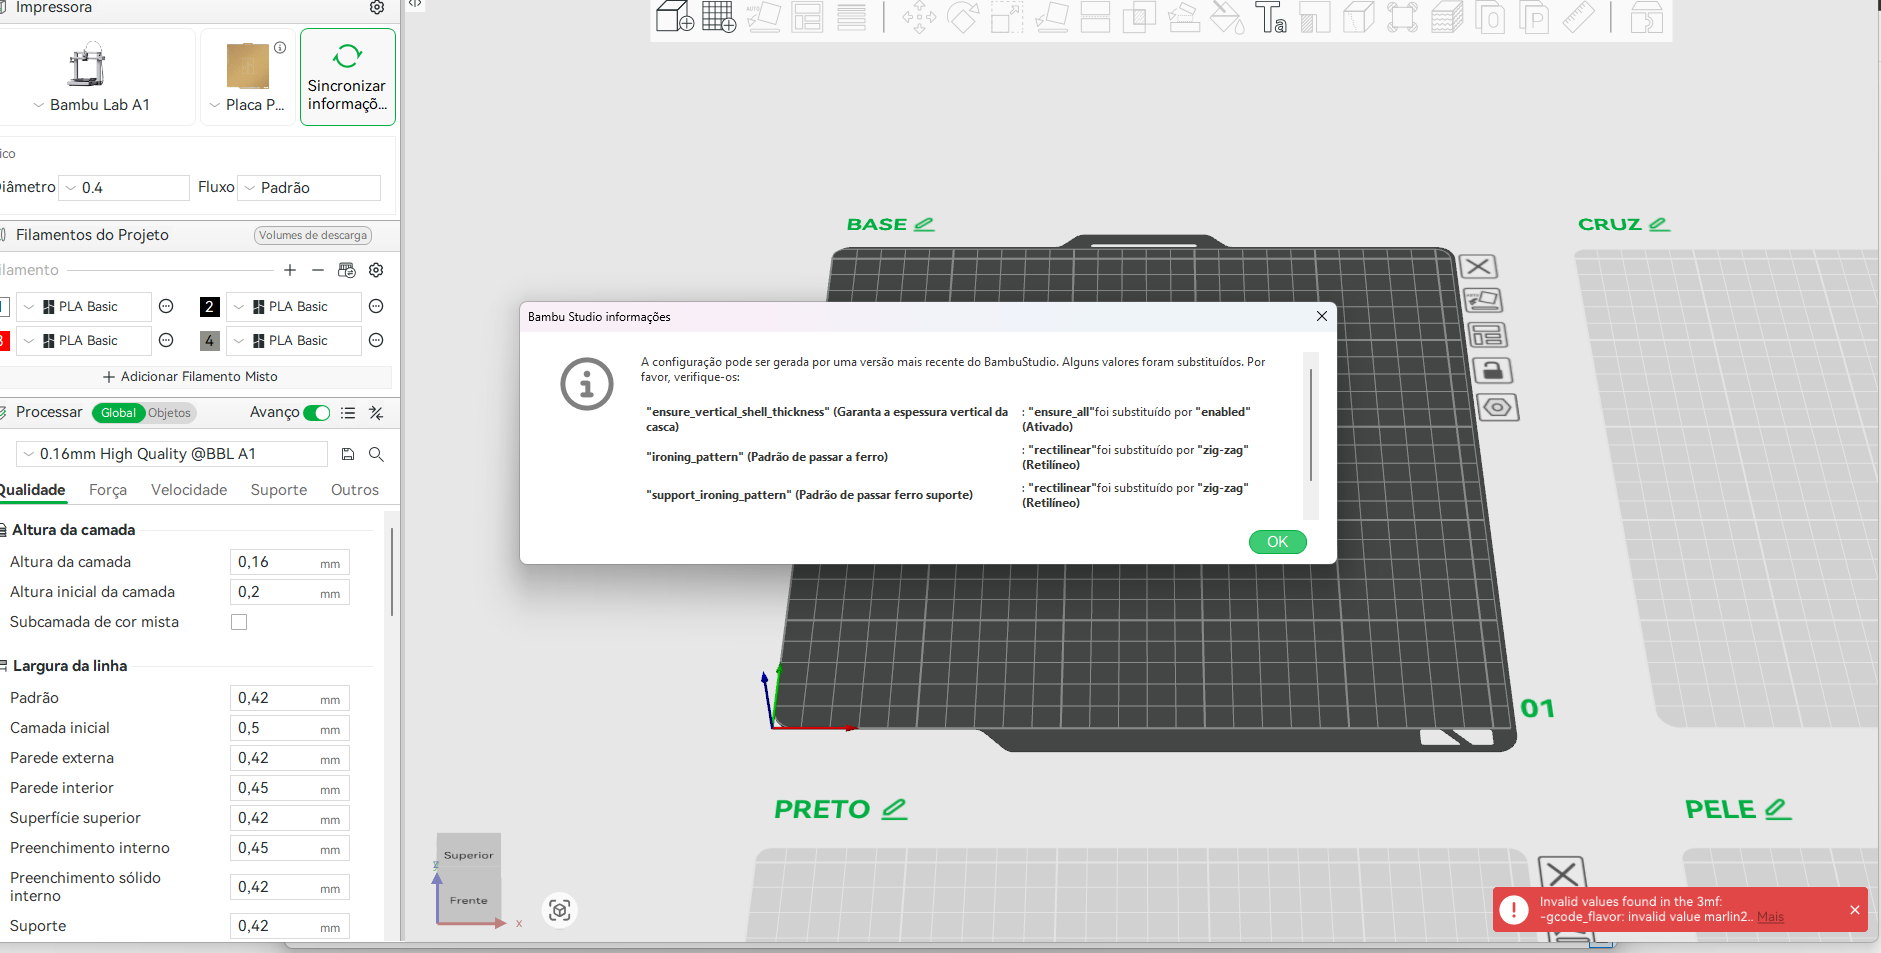The width and height of the screenshot is (1881, 953).
Task: Click the Assembly view icon in toolbar
Action: [1646, 17]
